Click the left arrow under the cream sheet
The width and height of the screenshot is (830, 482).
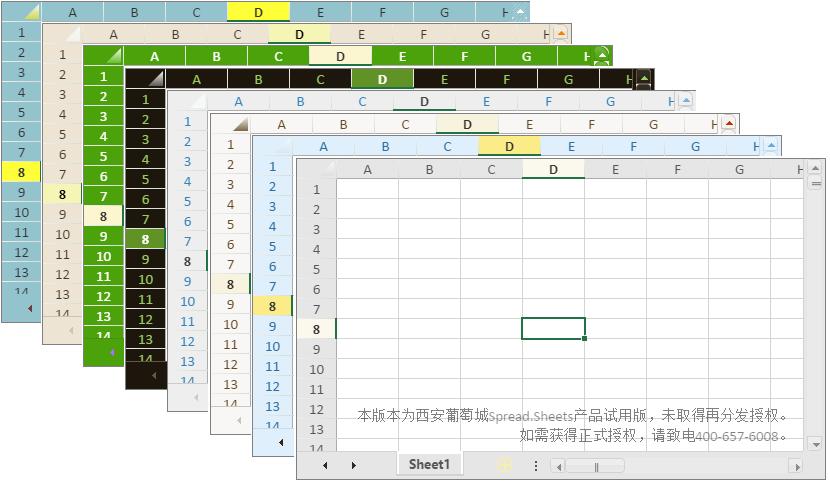pyautogui.click(x=239, y=420)
